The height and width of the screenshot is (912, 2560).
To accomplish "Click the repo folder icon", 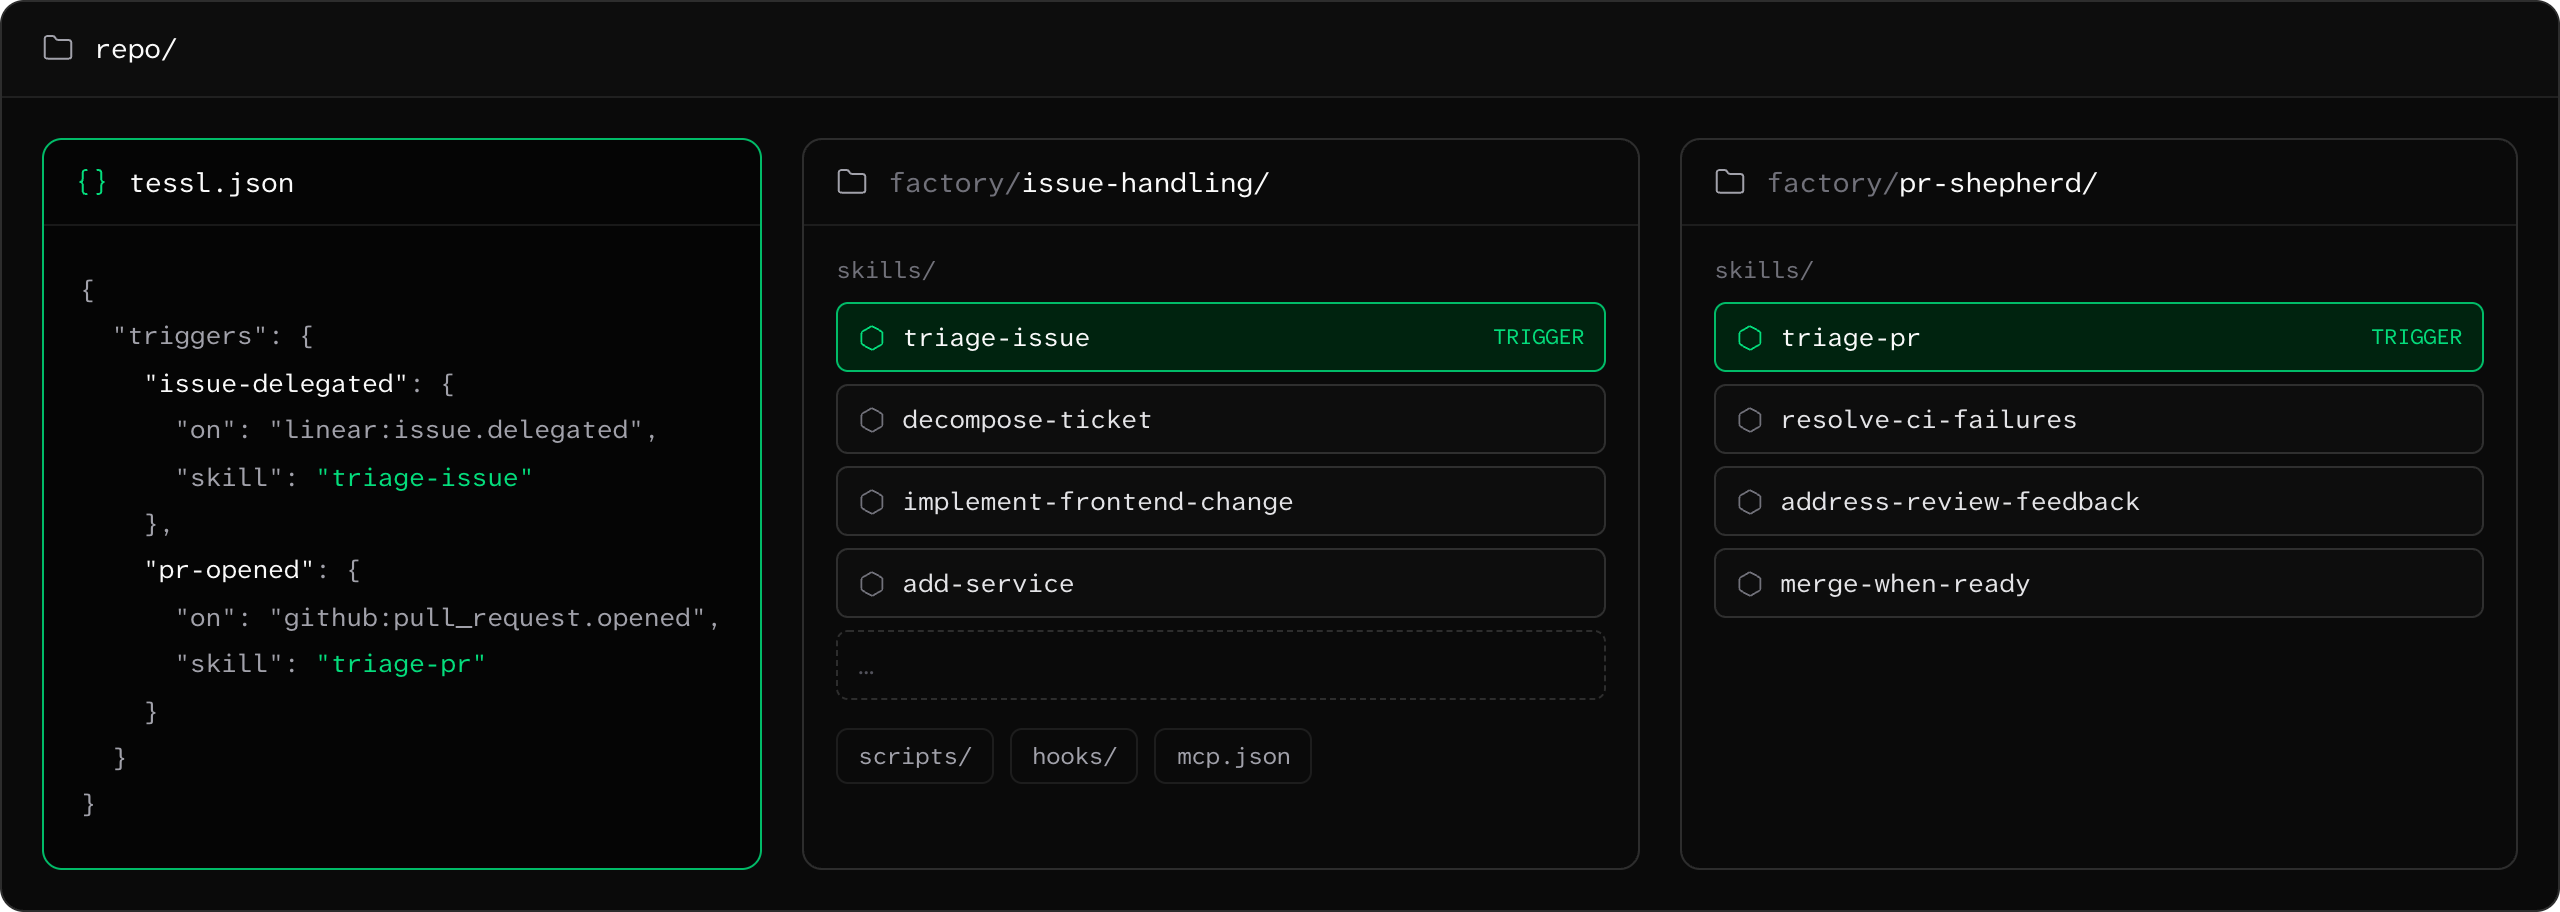I will pos(58,48).
